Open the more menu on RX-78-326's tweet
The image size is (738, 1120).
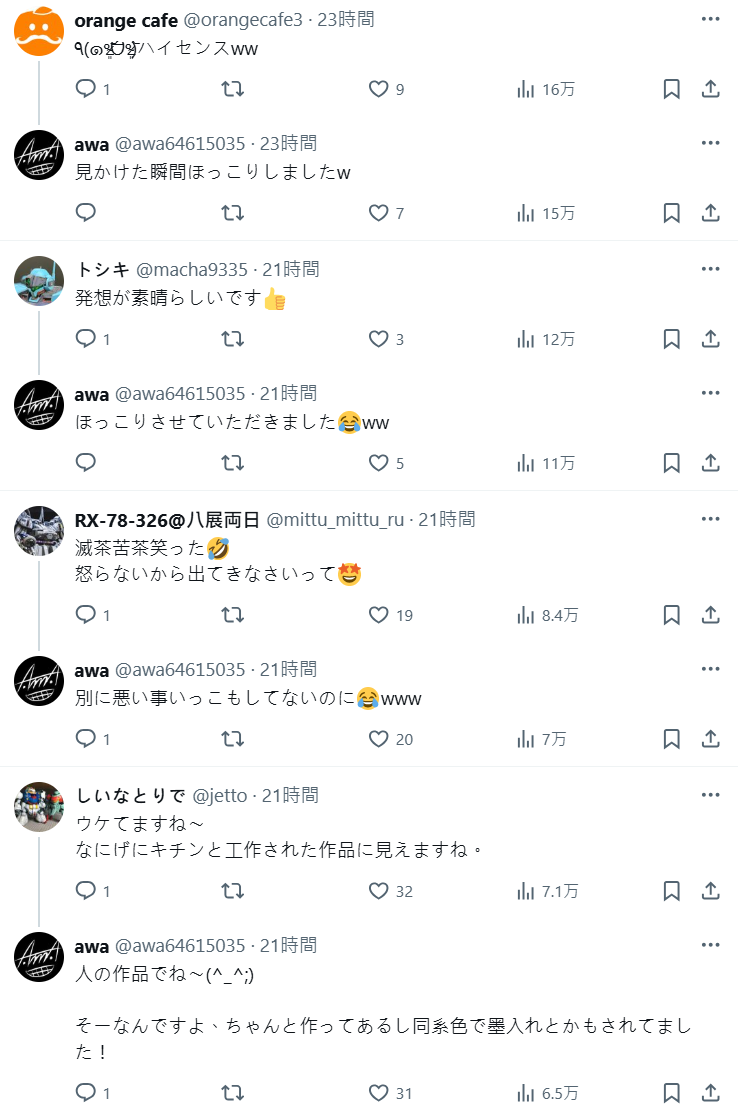tap(710, 519)
